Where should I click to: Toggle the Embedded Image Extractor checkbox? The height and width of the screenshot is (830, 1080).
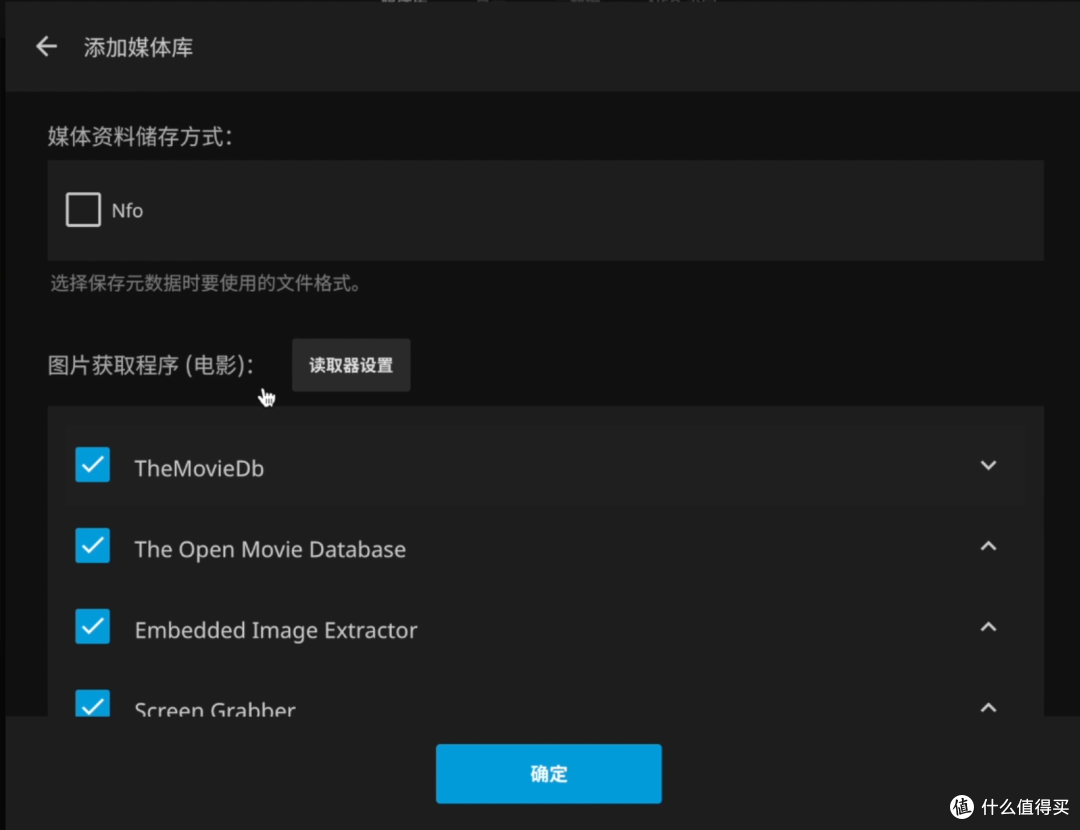[92, 627]
